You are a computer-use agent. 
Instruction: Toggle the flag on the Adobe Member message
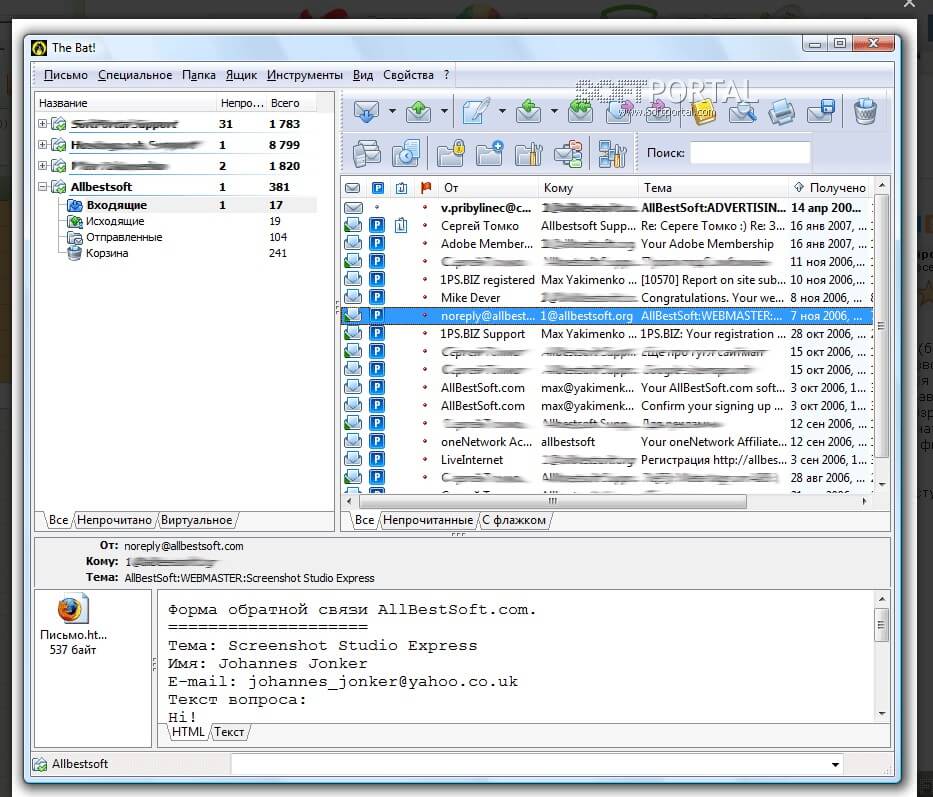point(425,243)
